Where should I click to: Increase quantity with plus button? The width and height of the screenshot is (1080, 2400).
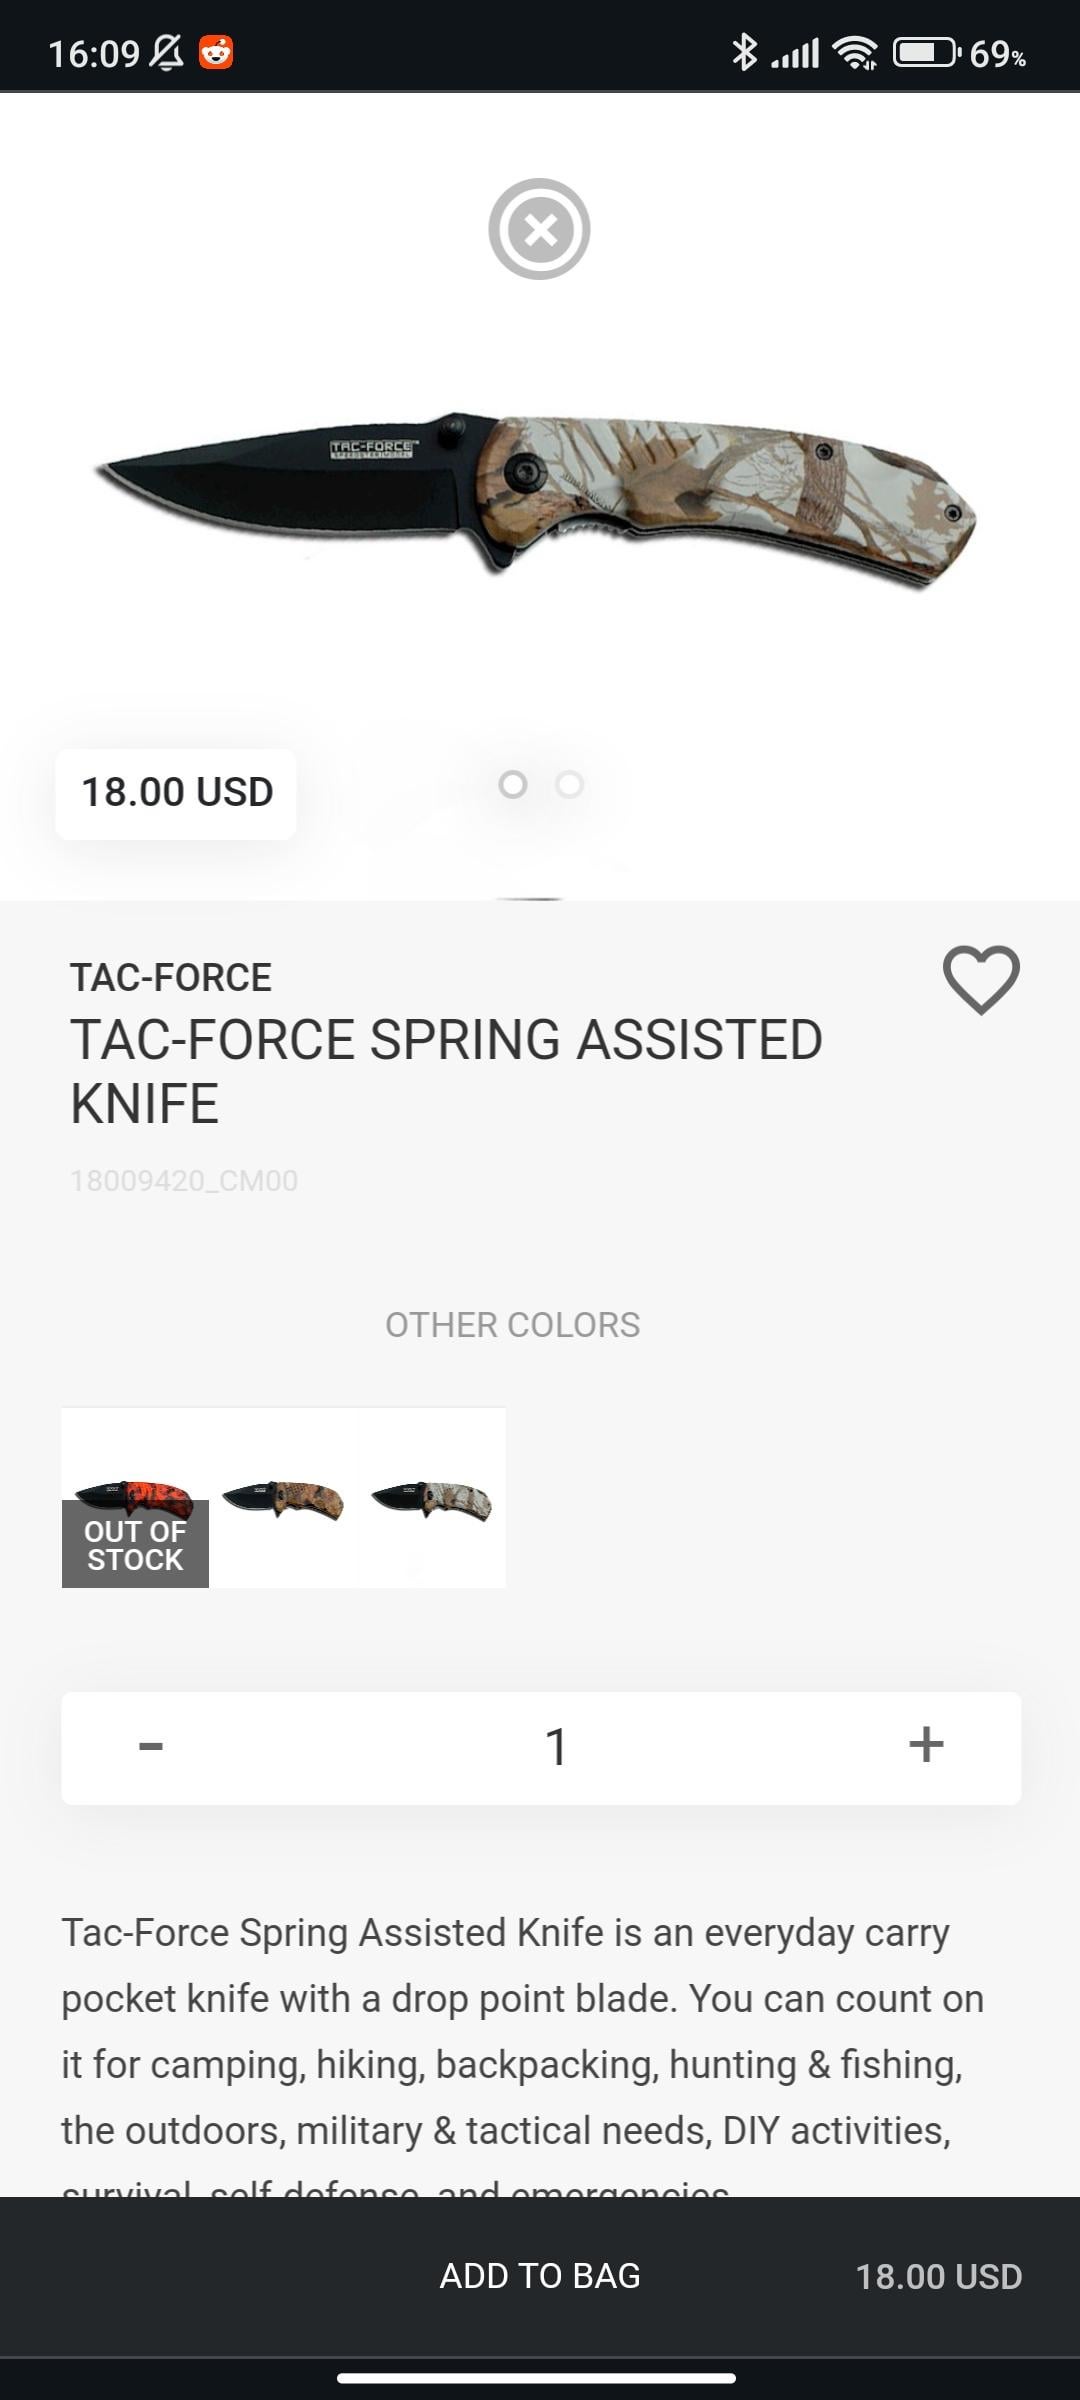point(926,1745)
